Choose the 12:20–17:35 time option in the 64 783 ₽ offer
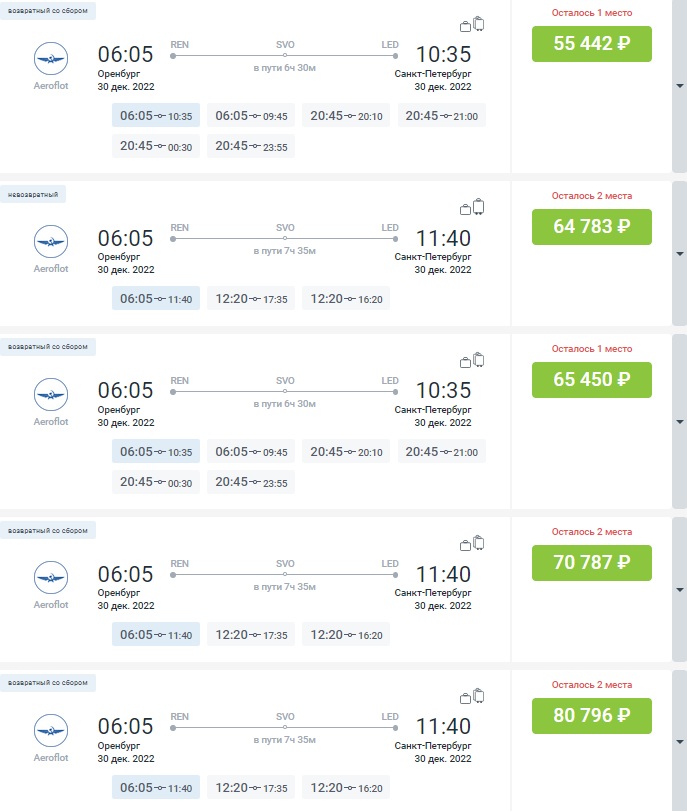Screen dimensions: 687x811 251,299
